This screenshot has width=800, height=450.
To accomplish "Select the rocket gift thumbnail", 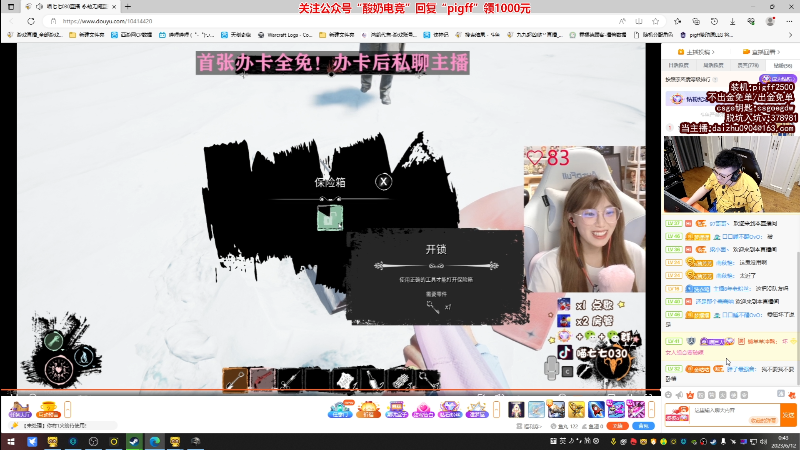I will coord(596,409).
